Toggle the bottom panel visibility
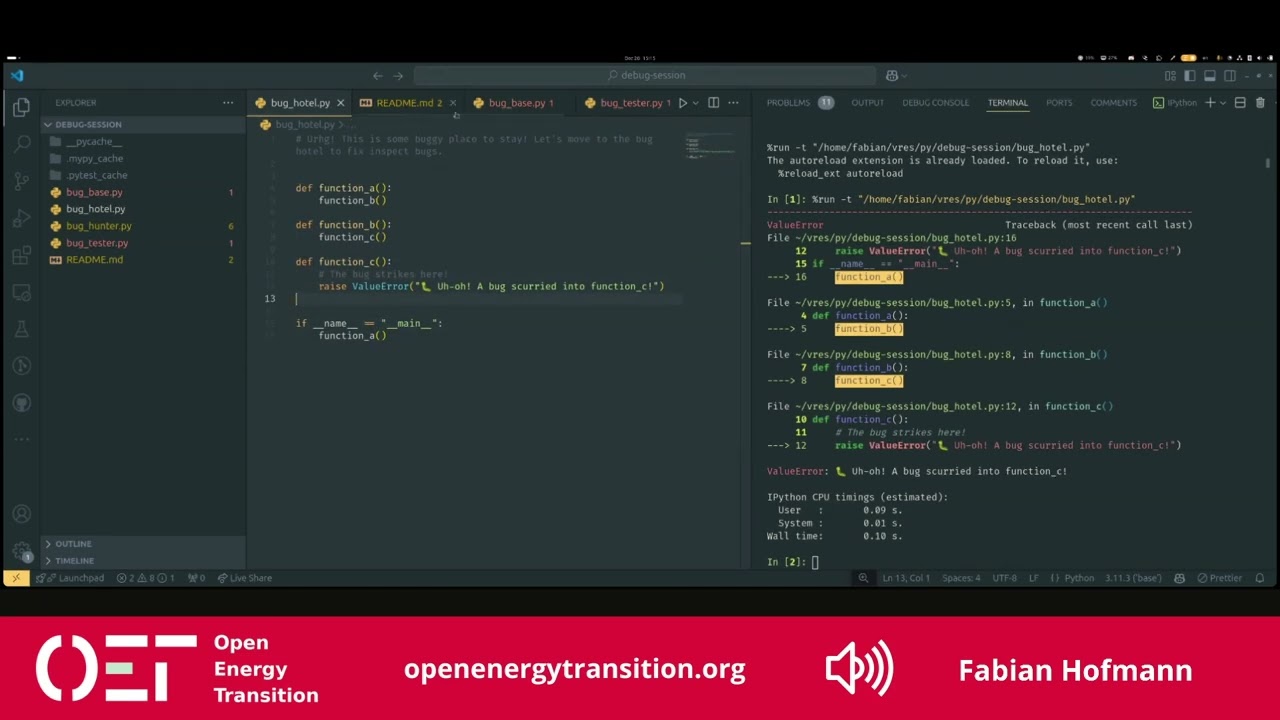This screenshot has width=1280, height=720. (1209, 75)
